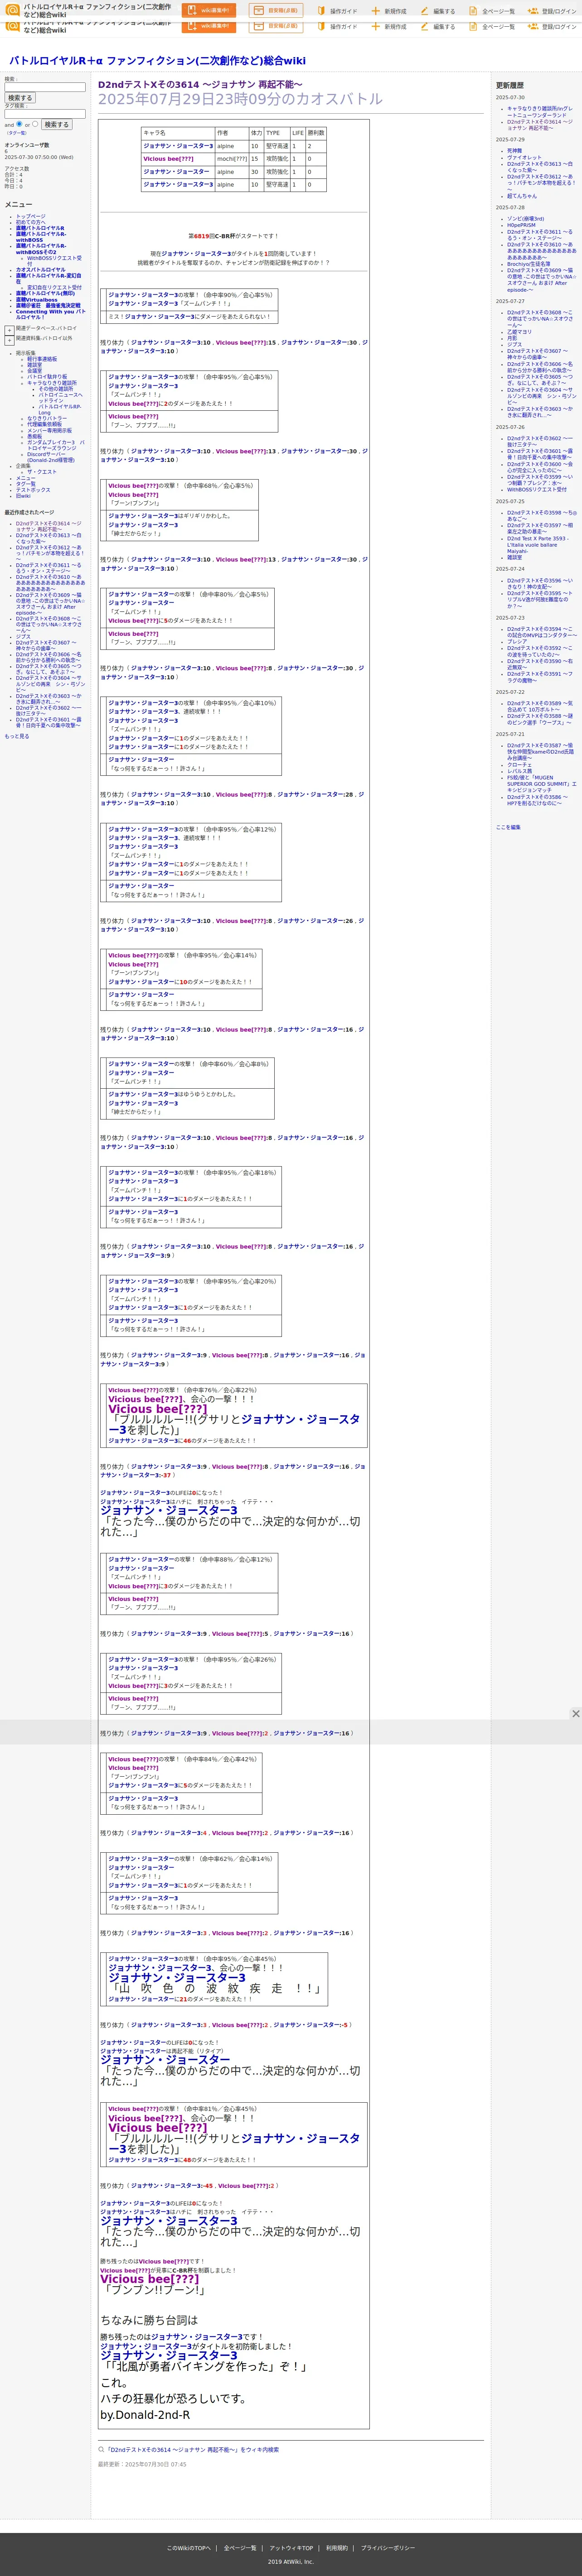Click もっと見る under recently created pages
The height and width of the screenshot is (2576, 582).
point(17,736)
